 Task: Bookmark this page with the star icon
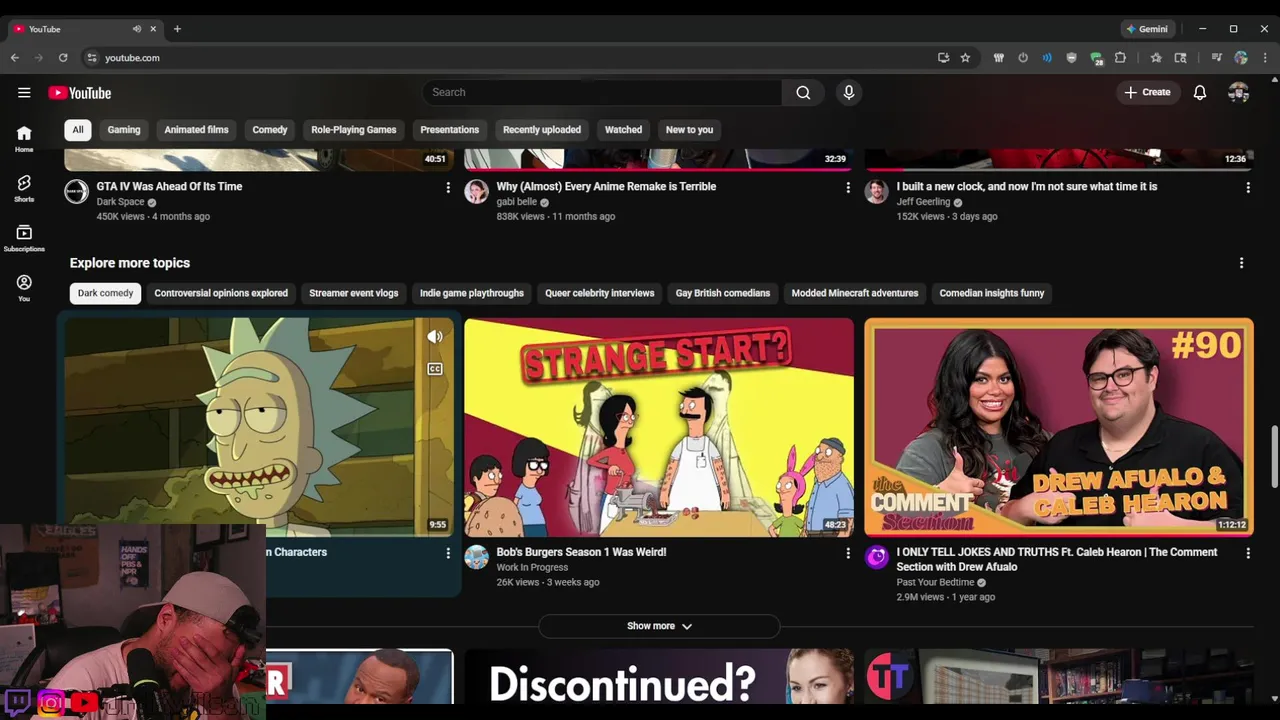click(965, 58)
